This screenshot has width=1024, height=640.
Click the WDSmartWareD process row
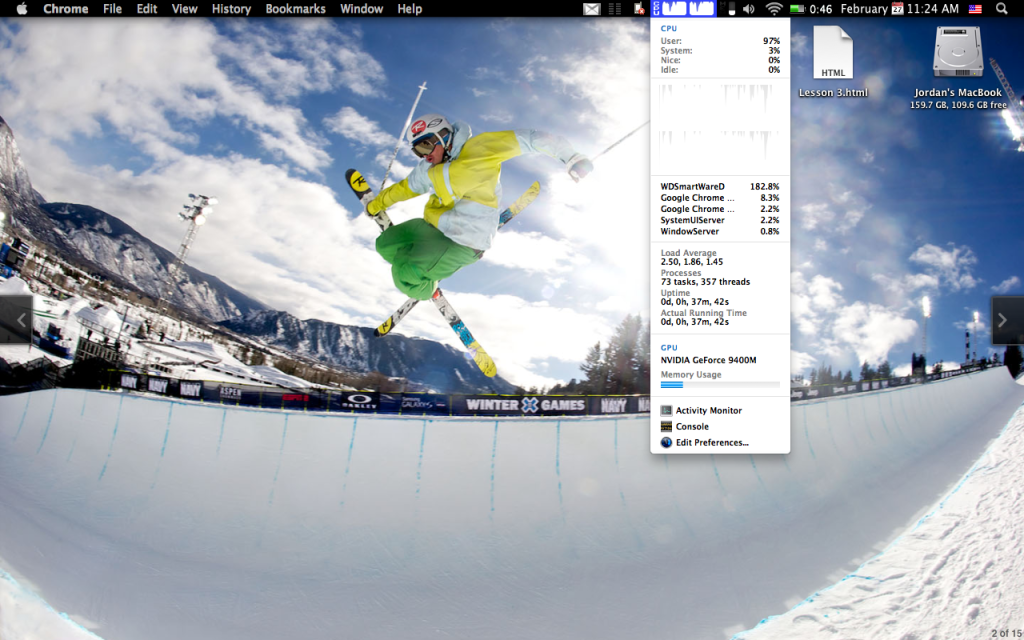[x=720, y=187]
